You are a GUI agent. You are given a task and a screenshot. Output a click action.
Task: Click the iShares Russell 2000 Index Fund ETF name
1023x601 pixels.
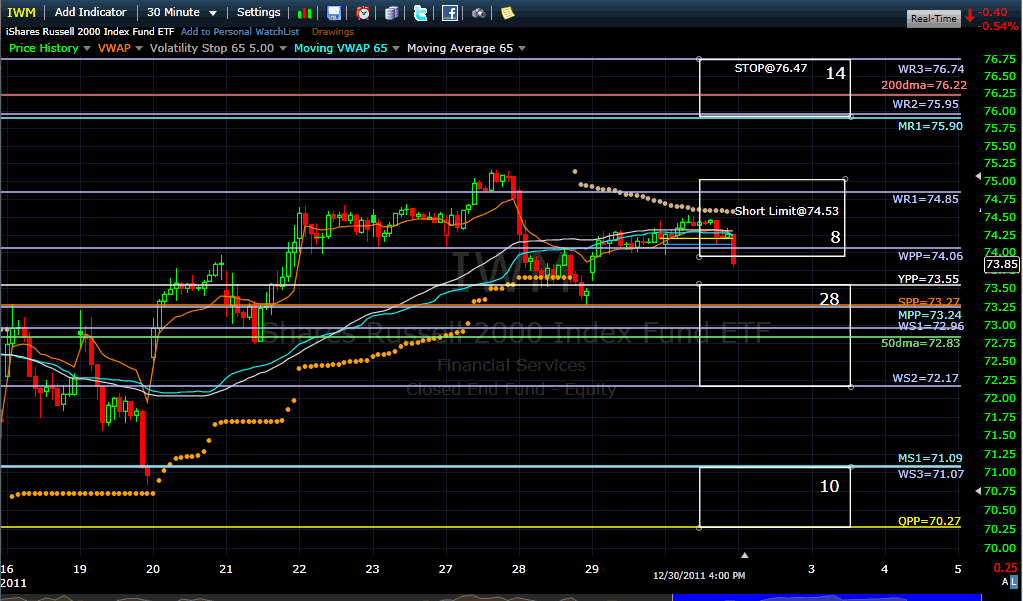[90, 31]
